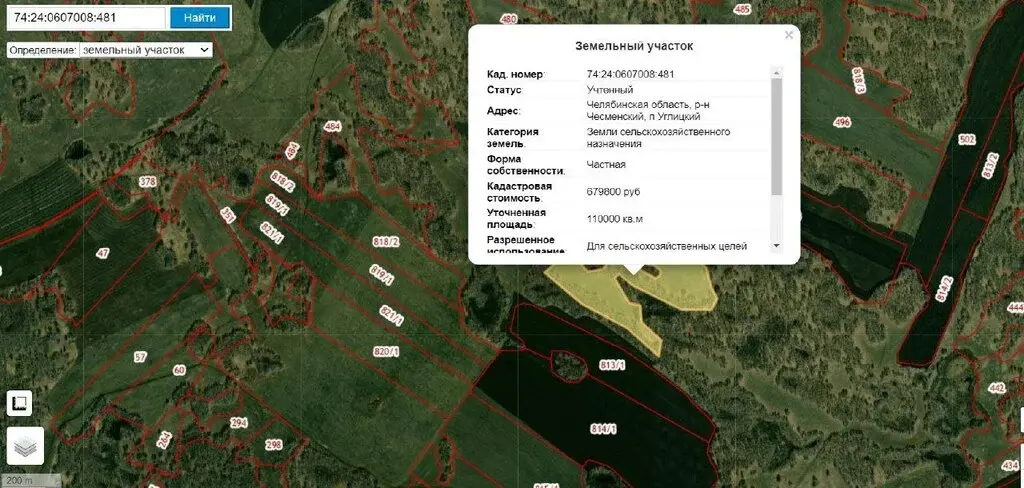The image size is (1024, 488).
Task: Click the Земли сельскохозяйственного назначения value
Action: [x=658, y=138]
